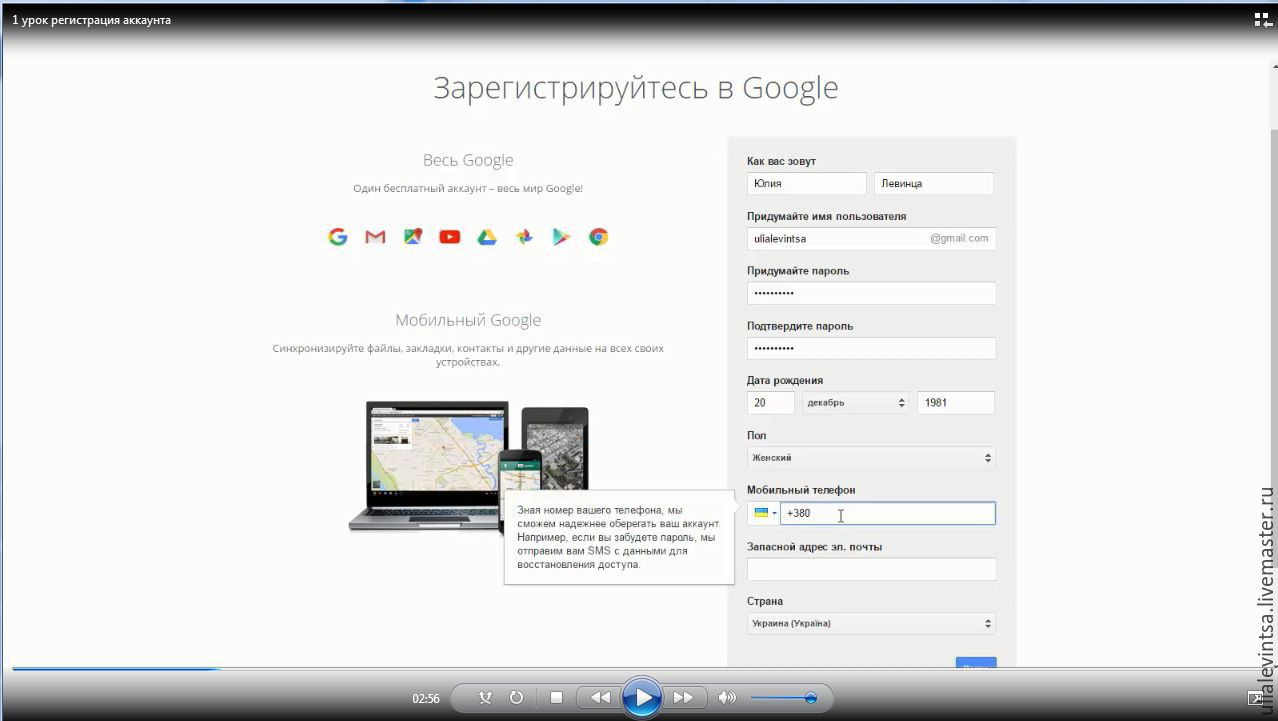Click the 02:56 elapsed time display
1278x721 pixels.
(x=426, y=698)
